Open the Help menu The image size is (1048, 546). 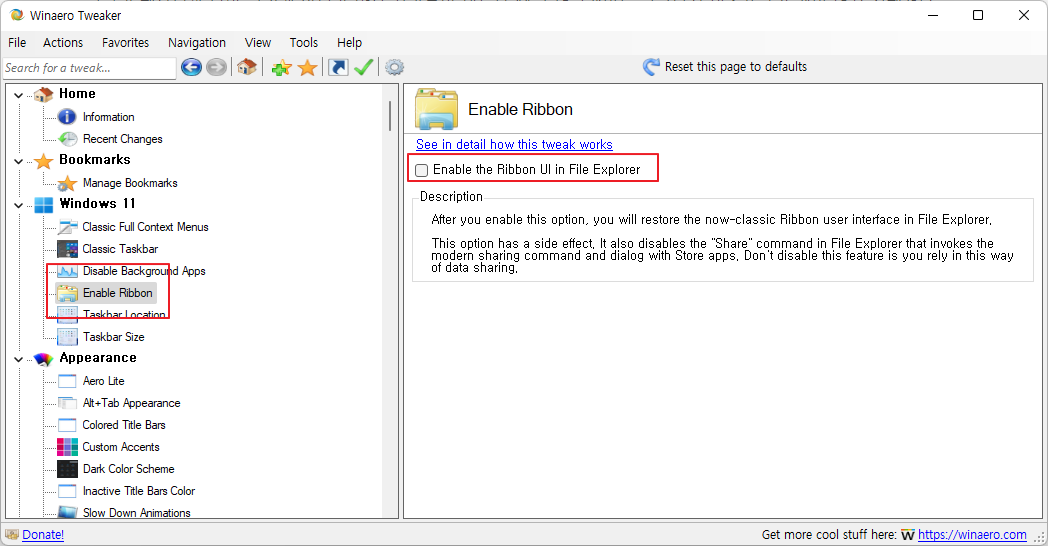(350, 43)
